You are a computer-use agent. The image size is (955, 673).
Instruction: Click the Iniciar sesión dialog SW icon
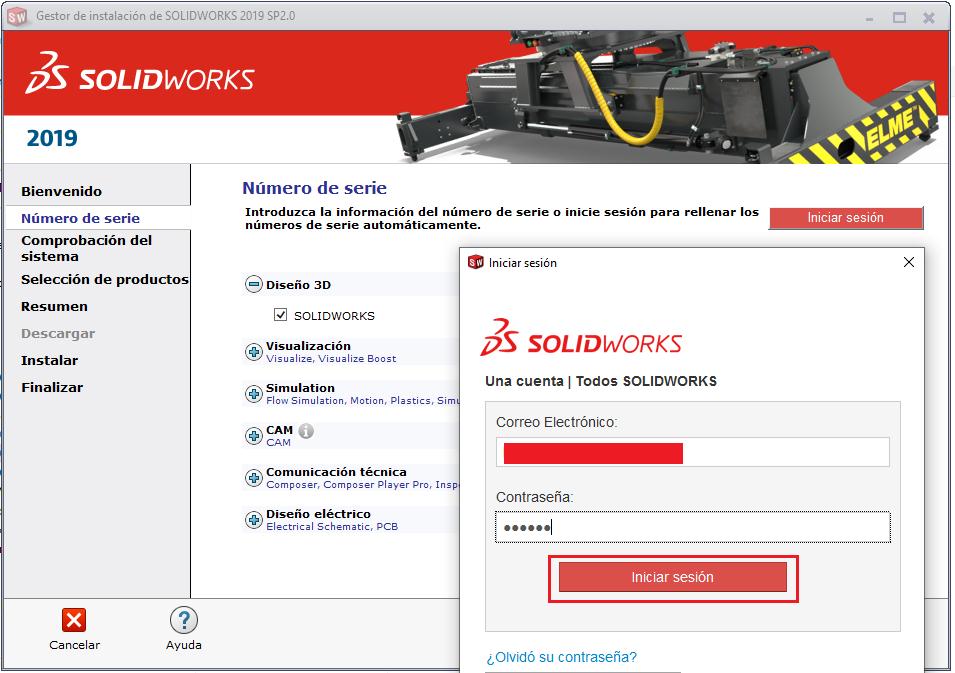pyautogui.click(x=476, y=263)
